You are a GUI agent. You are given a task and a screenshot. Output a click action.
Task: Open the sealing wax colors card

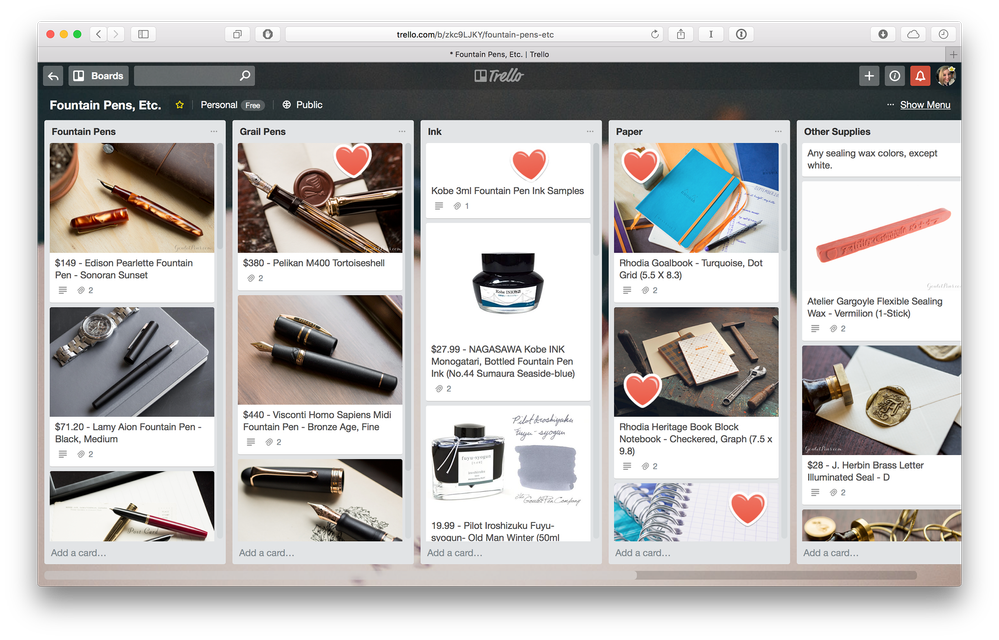pyautogui.click(x=880, y=159)
